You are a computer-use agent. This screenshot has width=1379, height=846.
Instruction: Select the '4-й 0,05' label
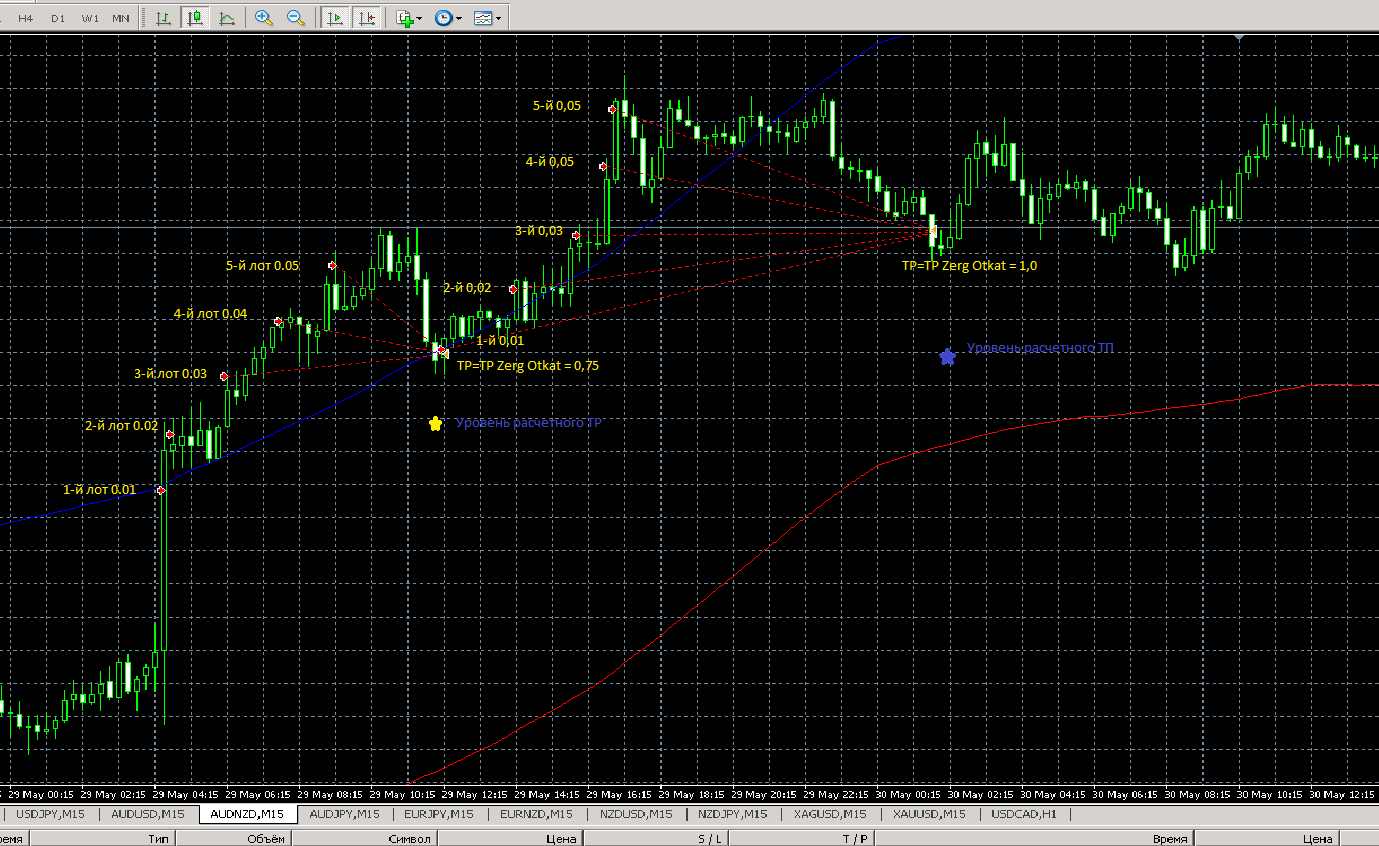click(550, 162)
